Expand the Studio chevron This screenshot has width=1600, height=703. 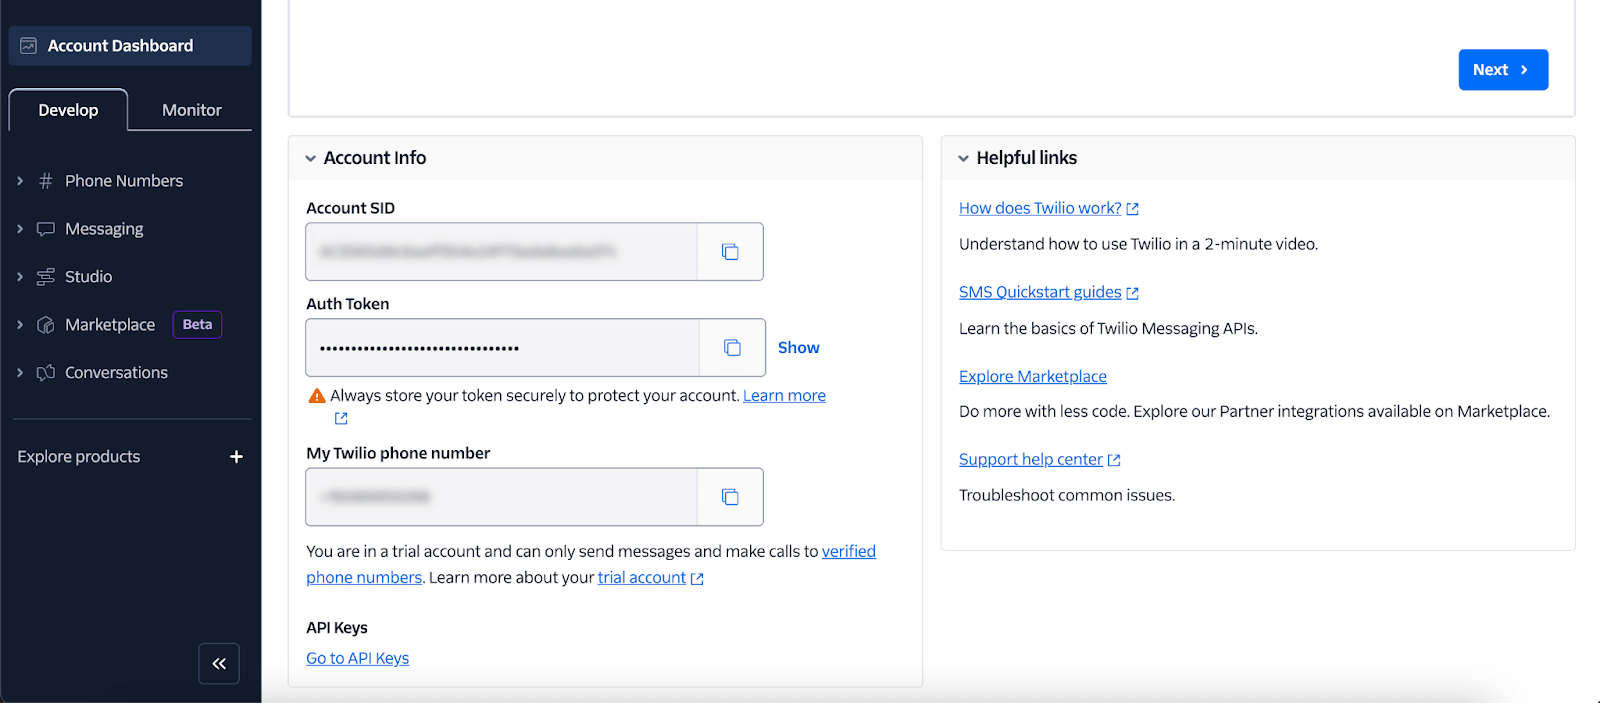click(20, 277)
